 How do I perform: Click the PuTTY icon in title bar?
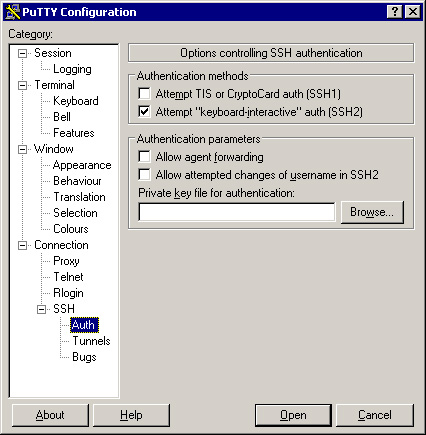point(12,12)
